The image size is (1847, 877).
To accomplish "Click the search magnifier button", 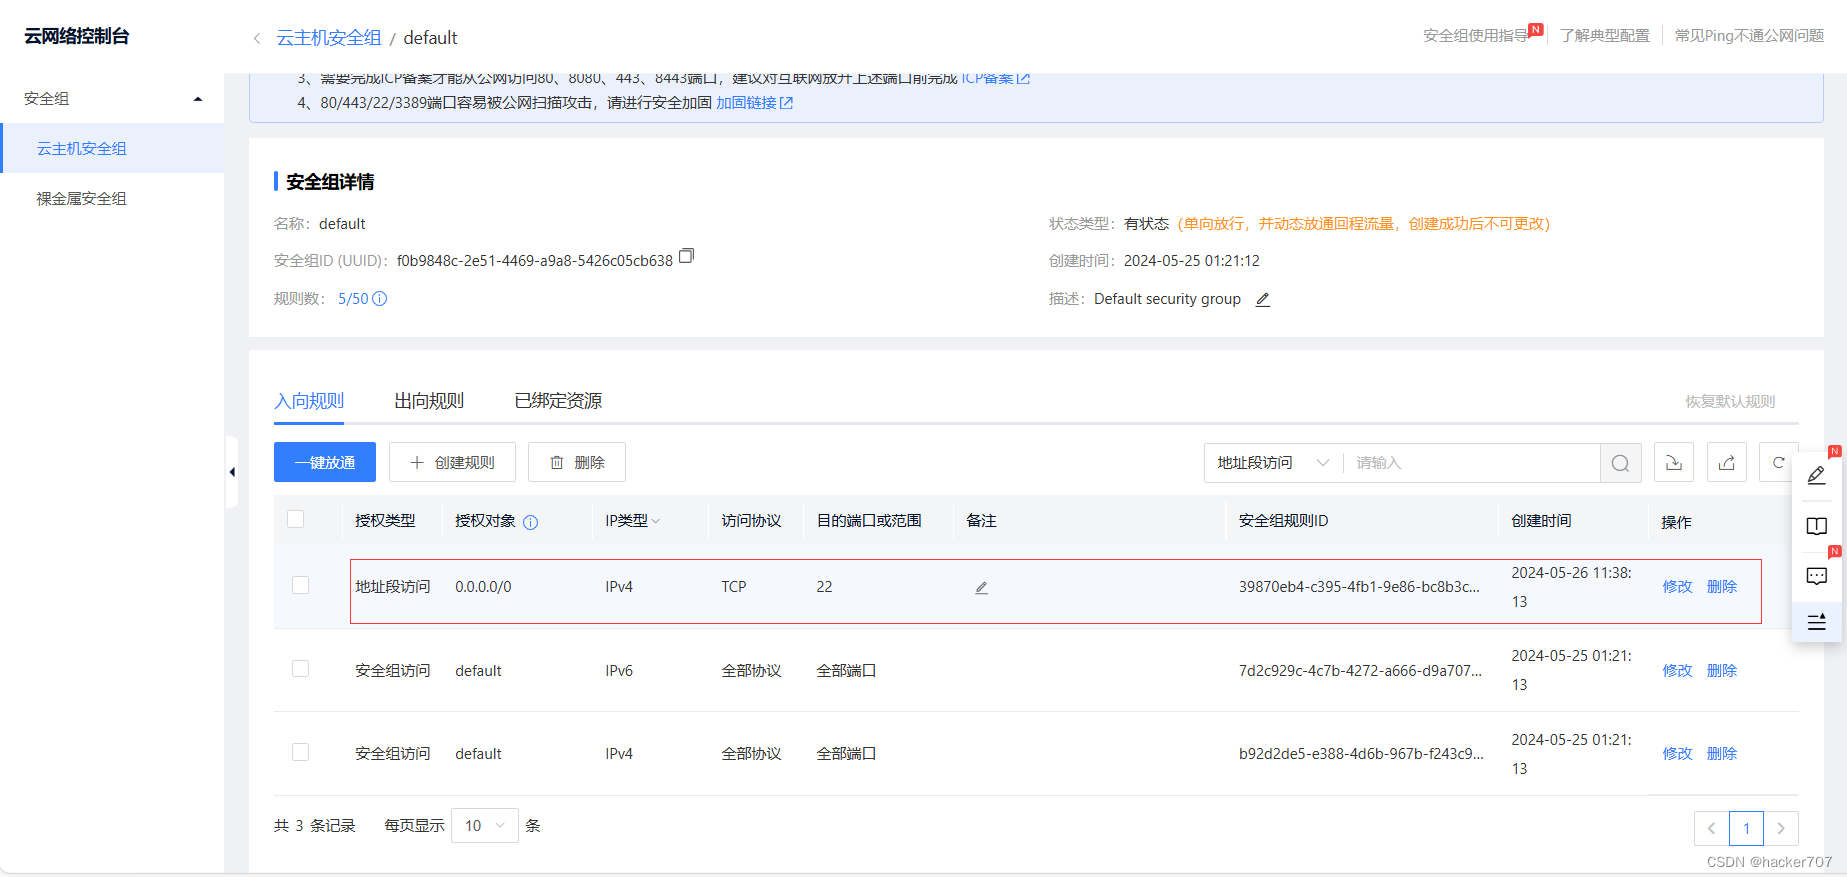I will click(x=1620, y=463).
